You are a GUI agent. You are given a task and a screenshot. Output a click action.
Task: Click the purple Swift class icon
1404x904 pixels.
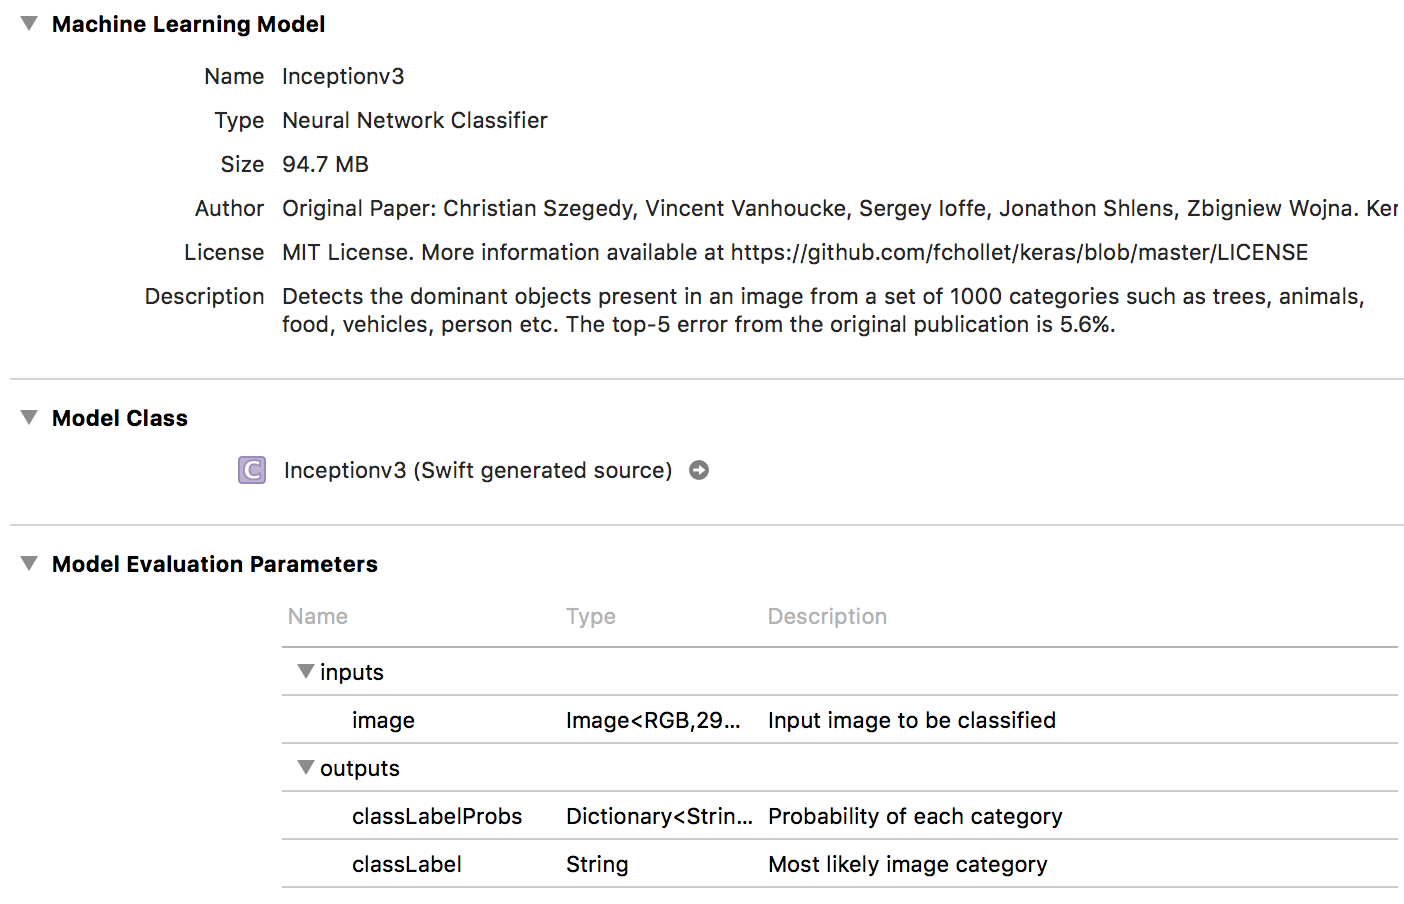[x=252, y=470]
